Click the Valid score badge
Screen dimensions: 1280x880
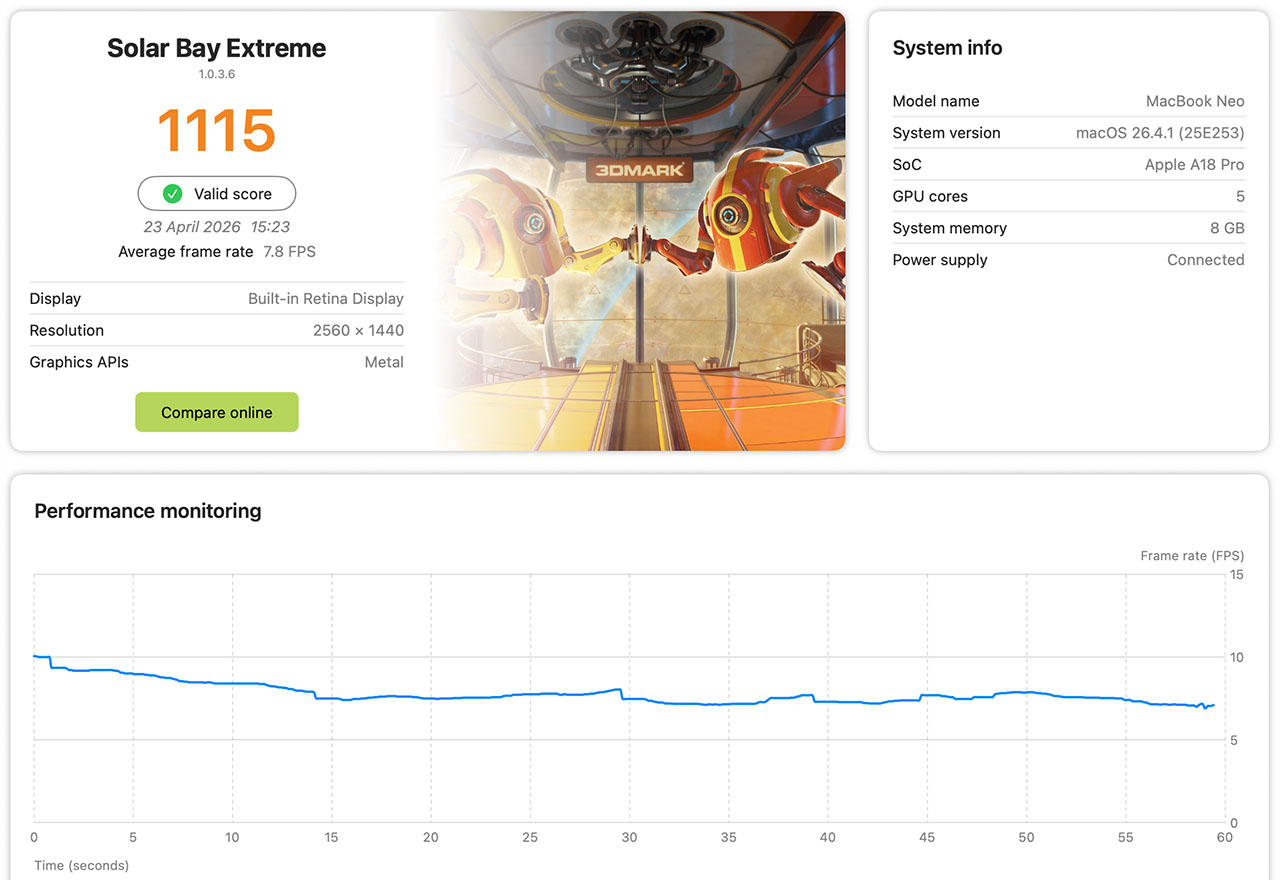pos(216,193)
